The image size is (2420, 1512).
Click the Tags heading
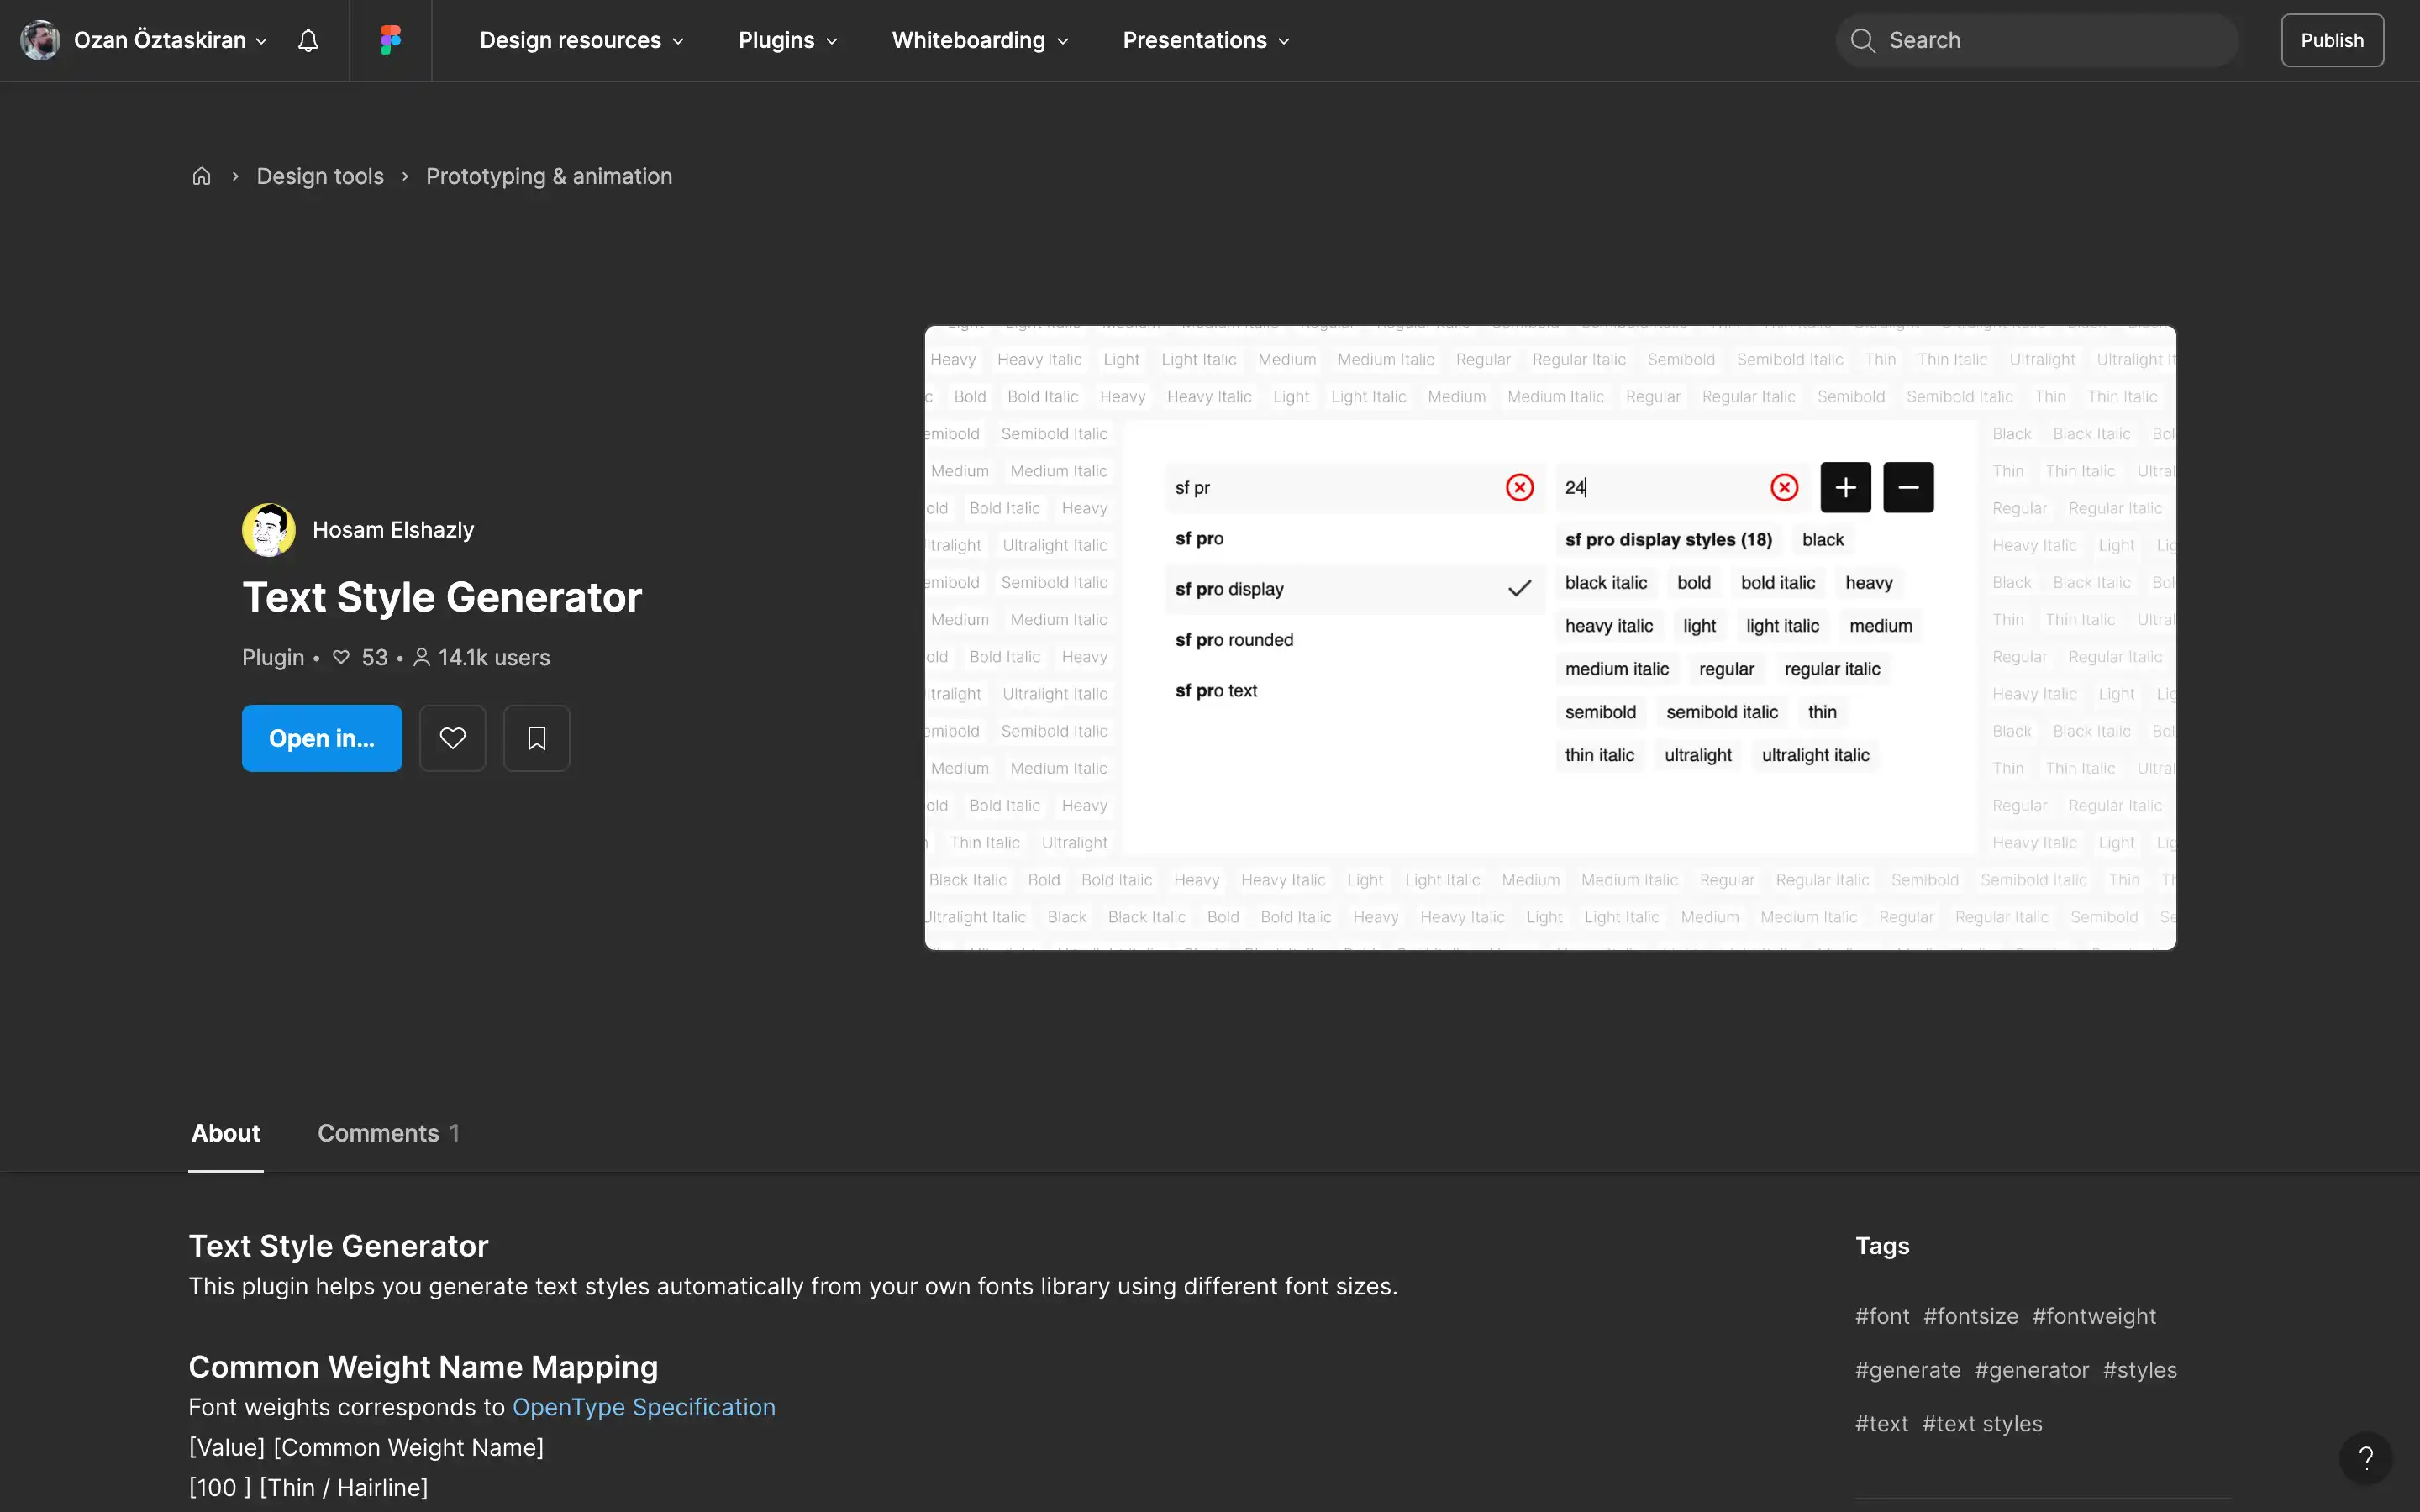pos(1882,1246)
